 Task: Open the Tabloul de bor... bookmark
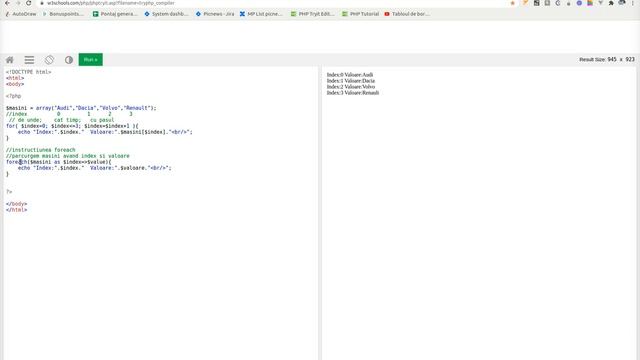[x=407, y=14]
